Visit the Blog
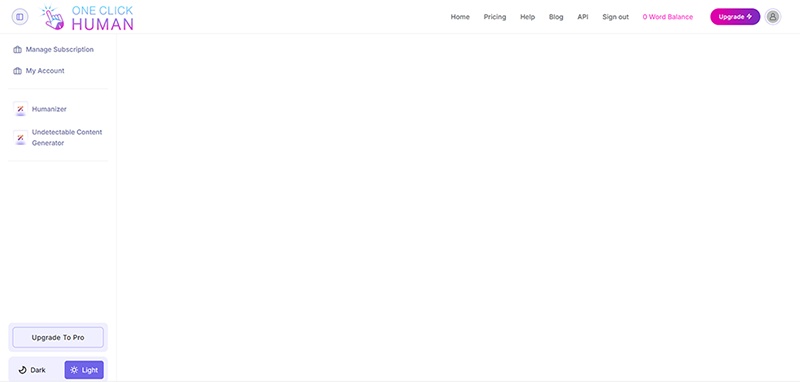 tap(556, 17)
